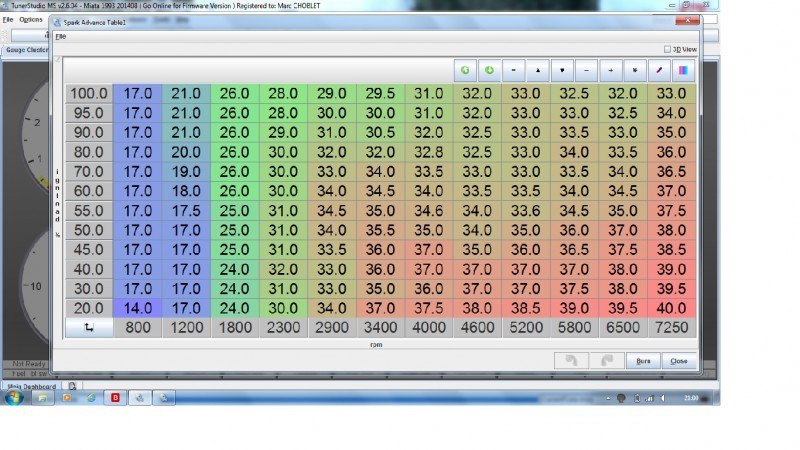Screen dimensions: 800x450
Task: Open Windows Explorer from the taskbar
Action: (42, 397)
